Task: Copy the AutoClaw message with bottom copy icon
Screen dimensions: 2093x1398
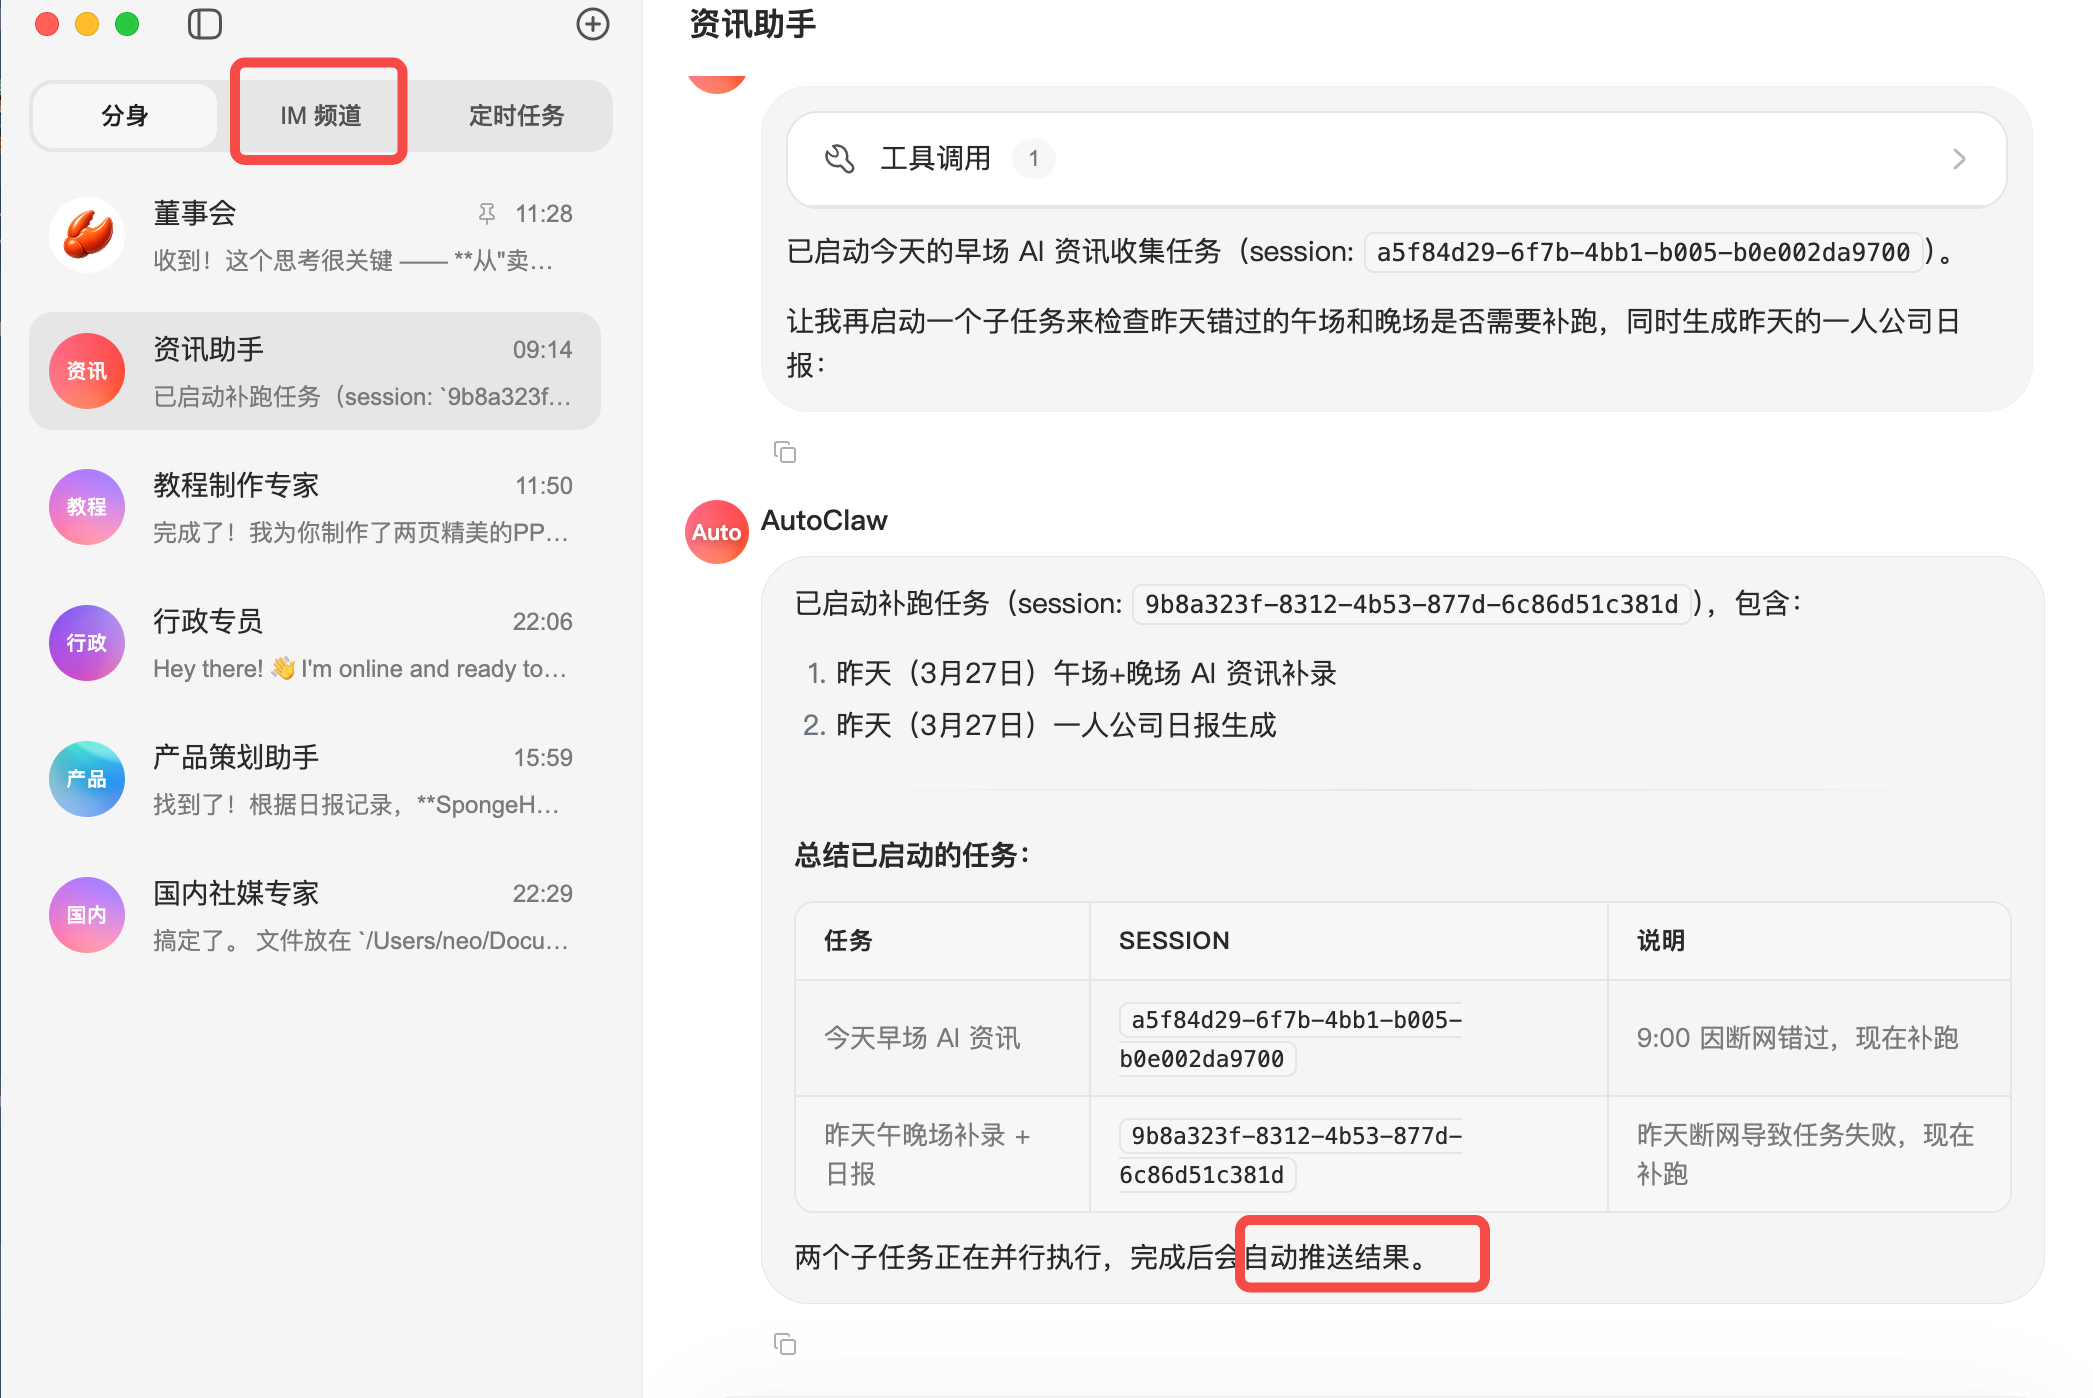Action: tap(785, 1344)
